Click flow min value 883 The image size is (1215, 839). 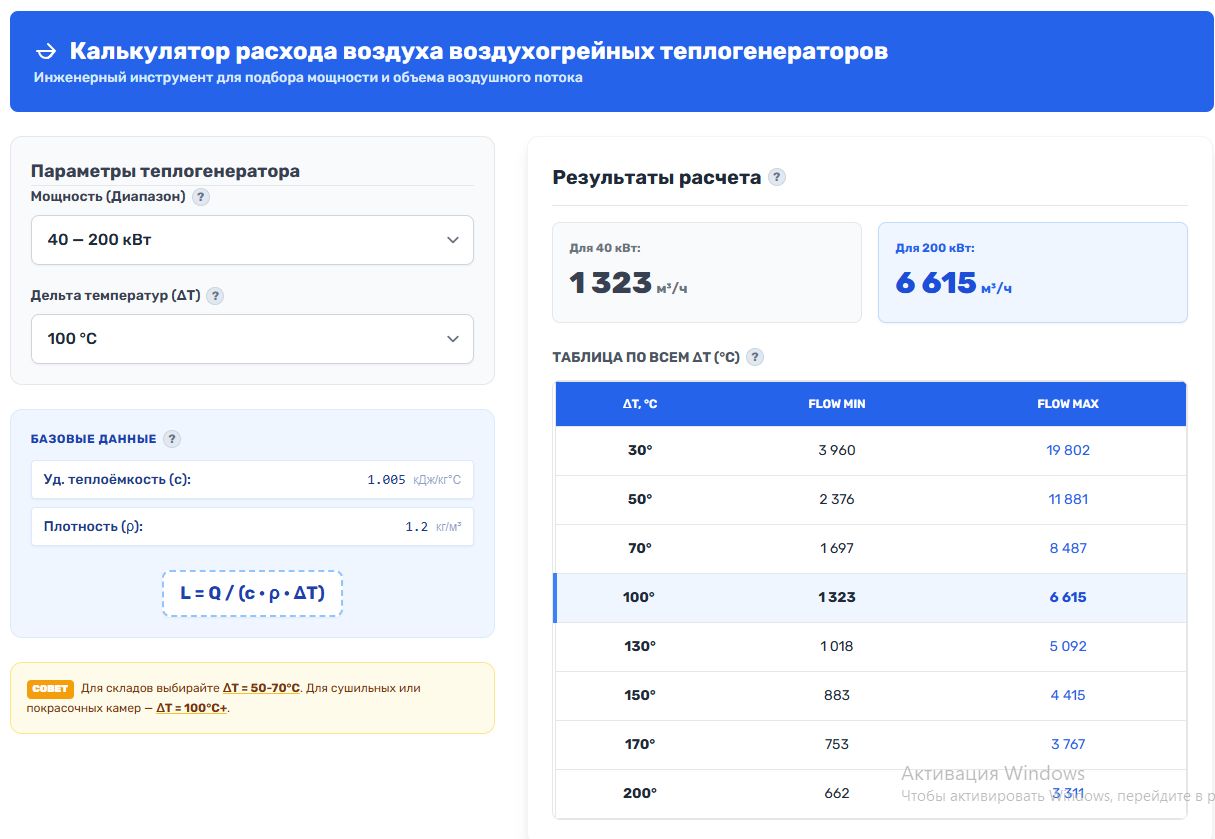[837, 695]
